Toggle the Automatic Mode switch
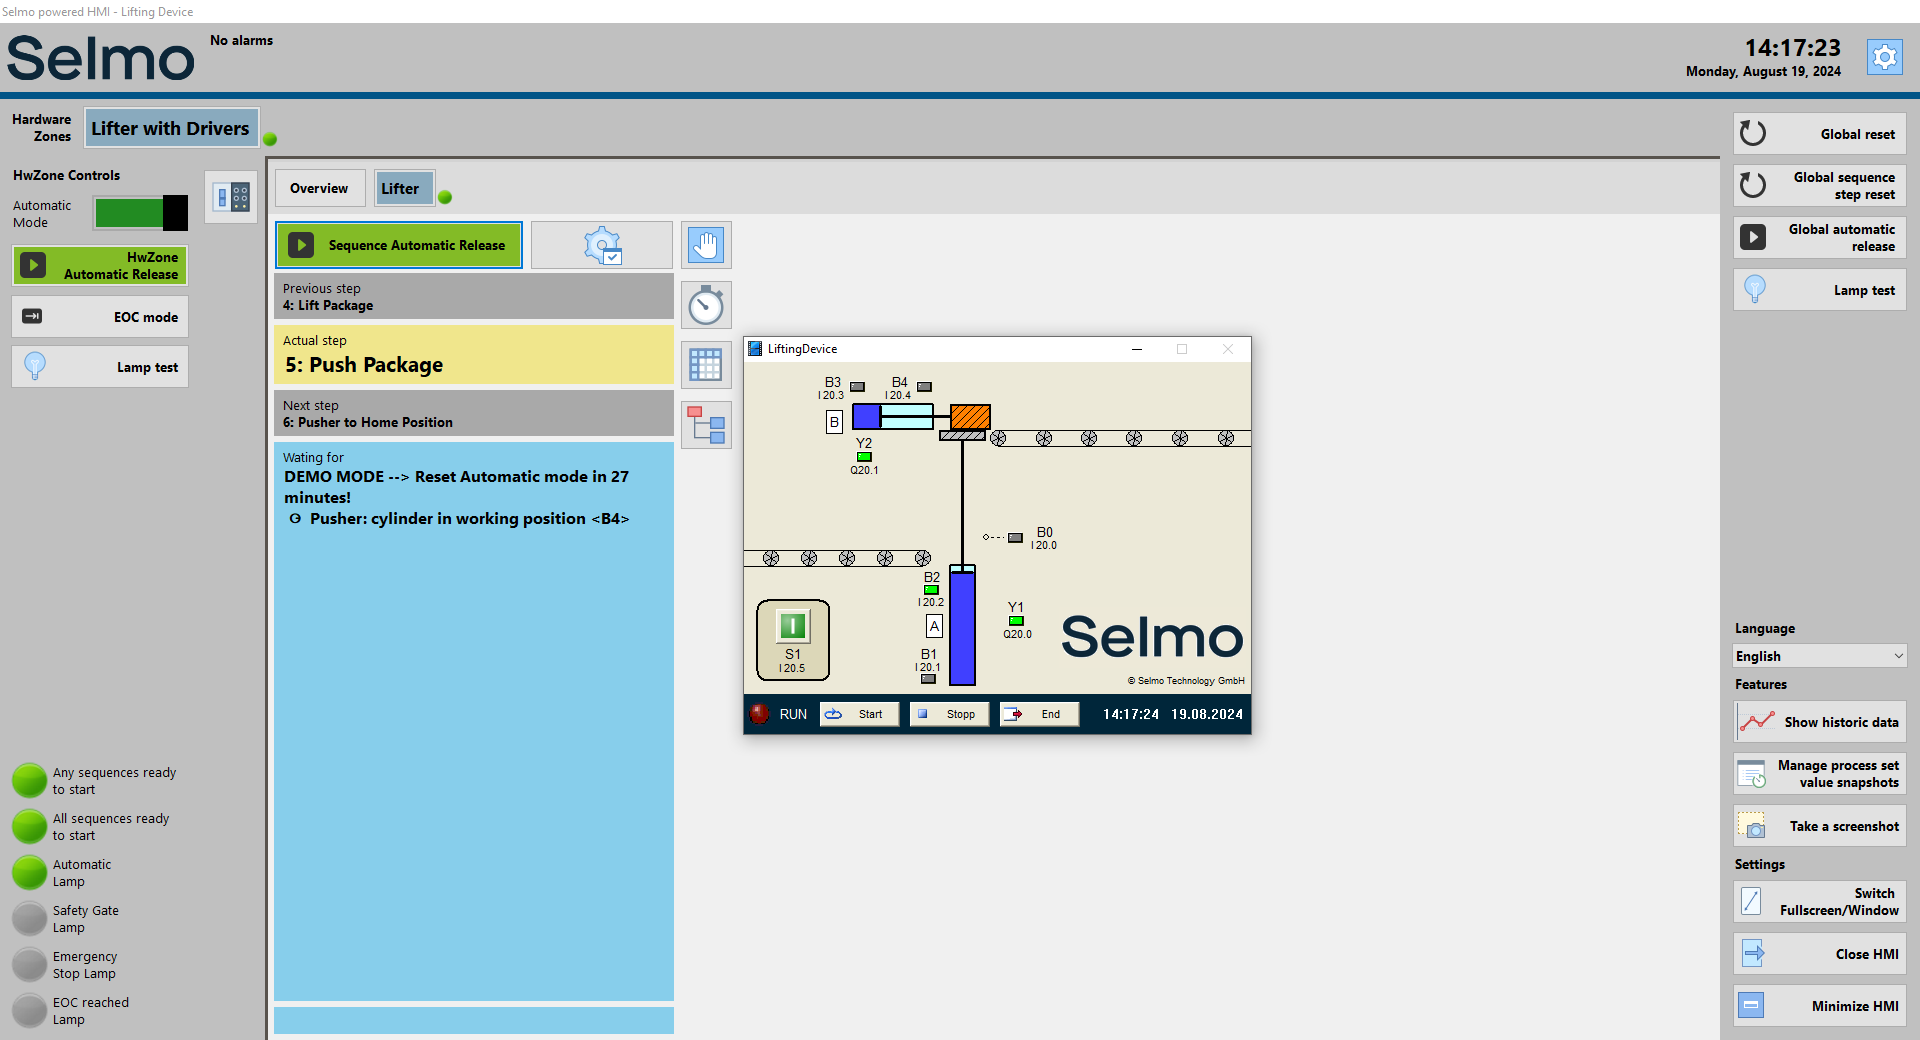1920x1040 pixels. coord(141,213)
